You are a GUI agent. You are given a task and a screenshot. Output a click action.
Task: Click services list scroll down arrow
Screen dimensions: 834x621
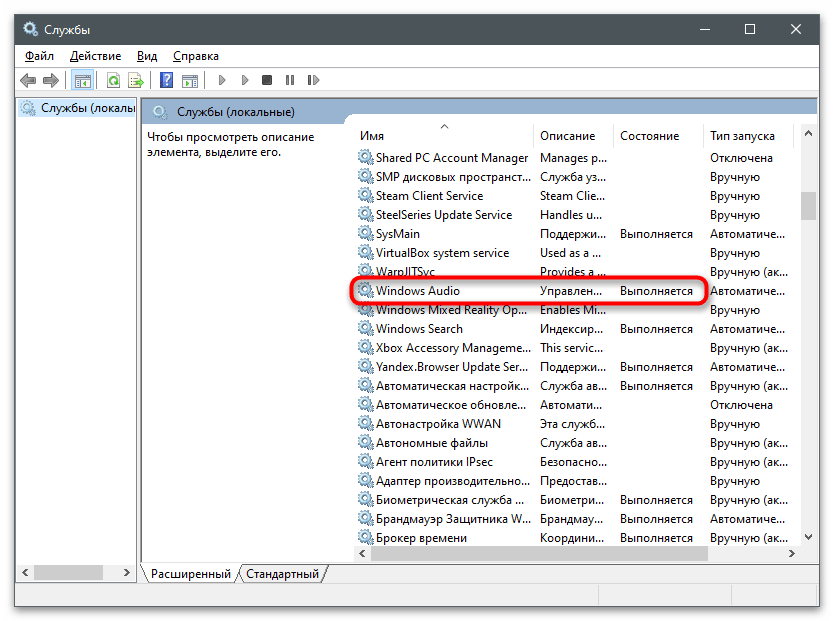808,537
